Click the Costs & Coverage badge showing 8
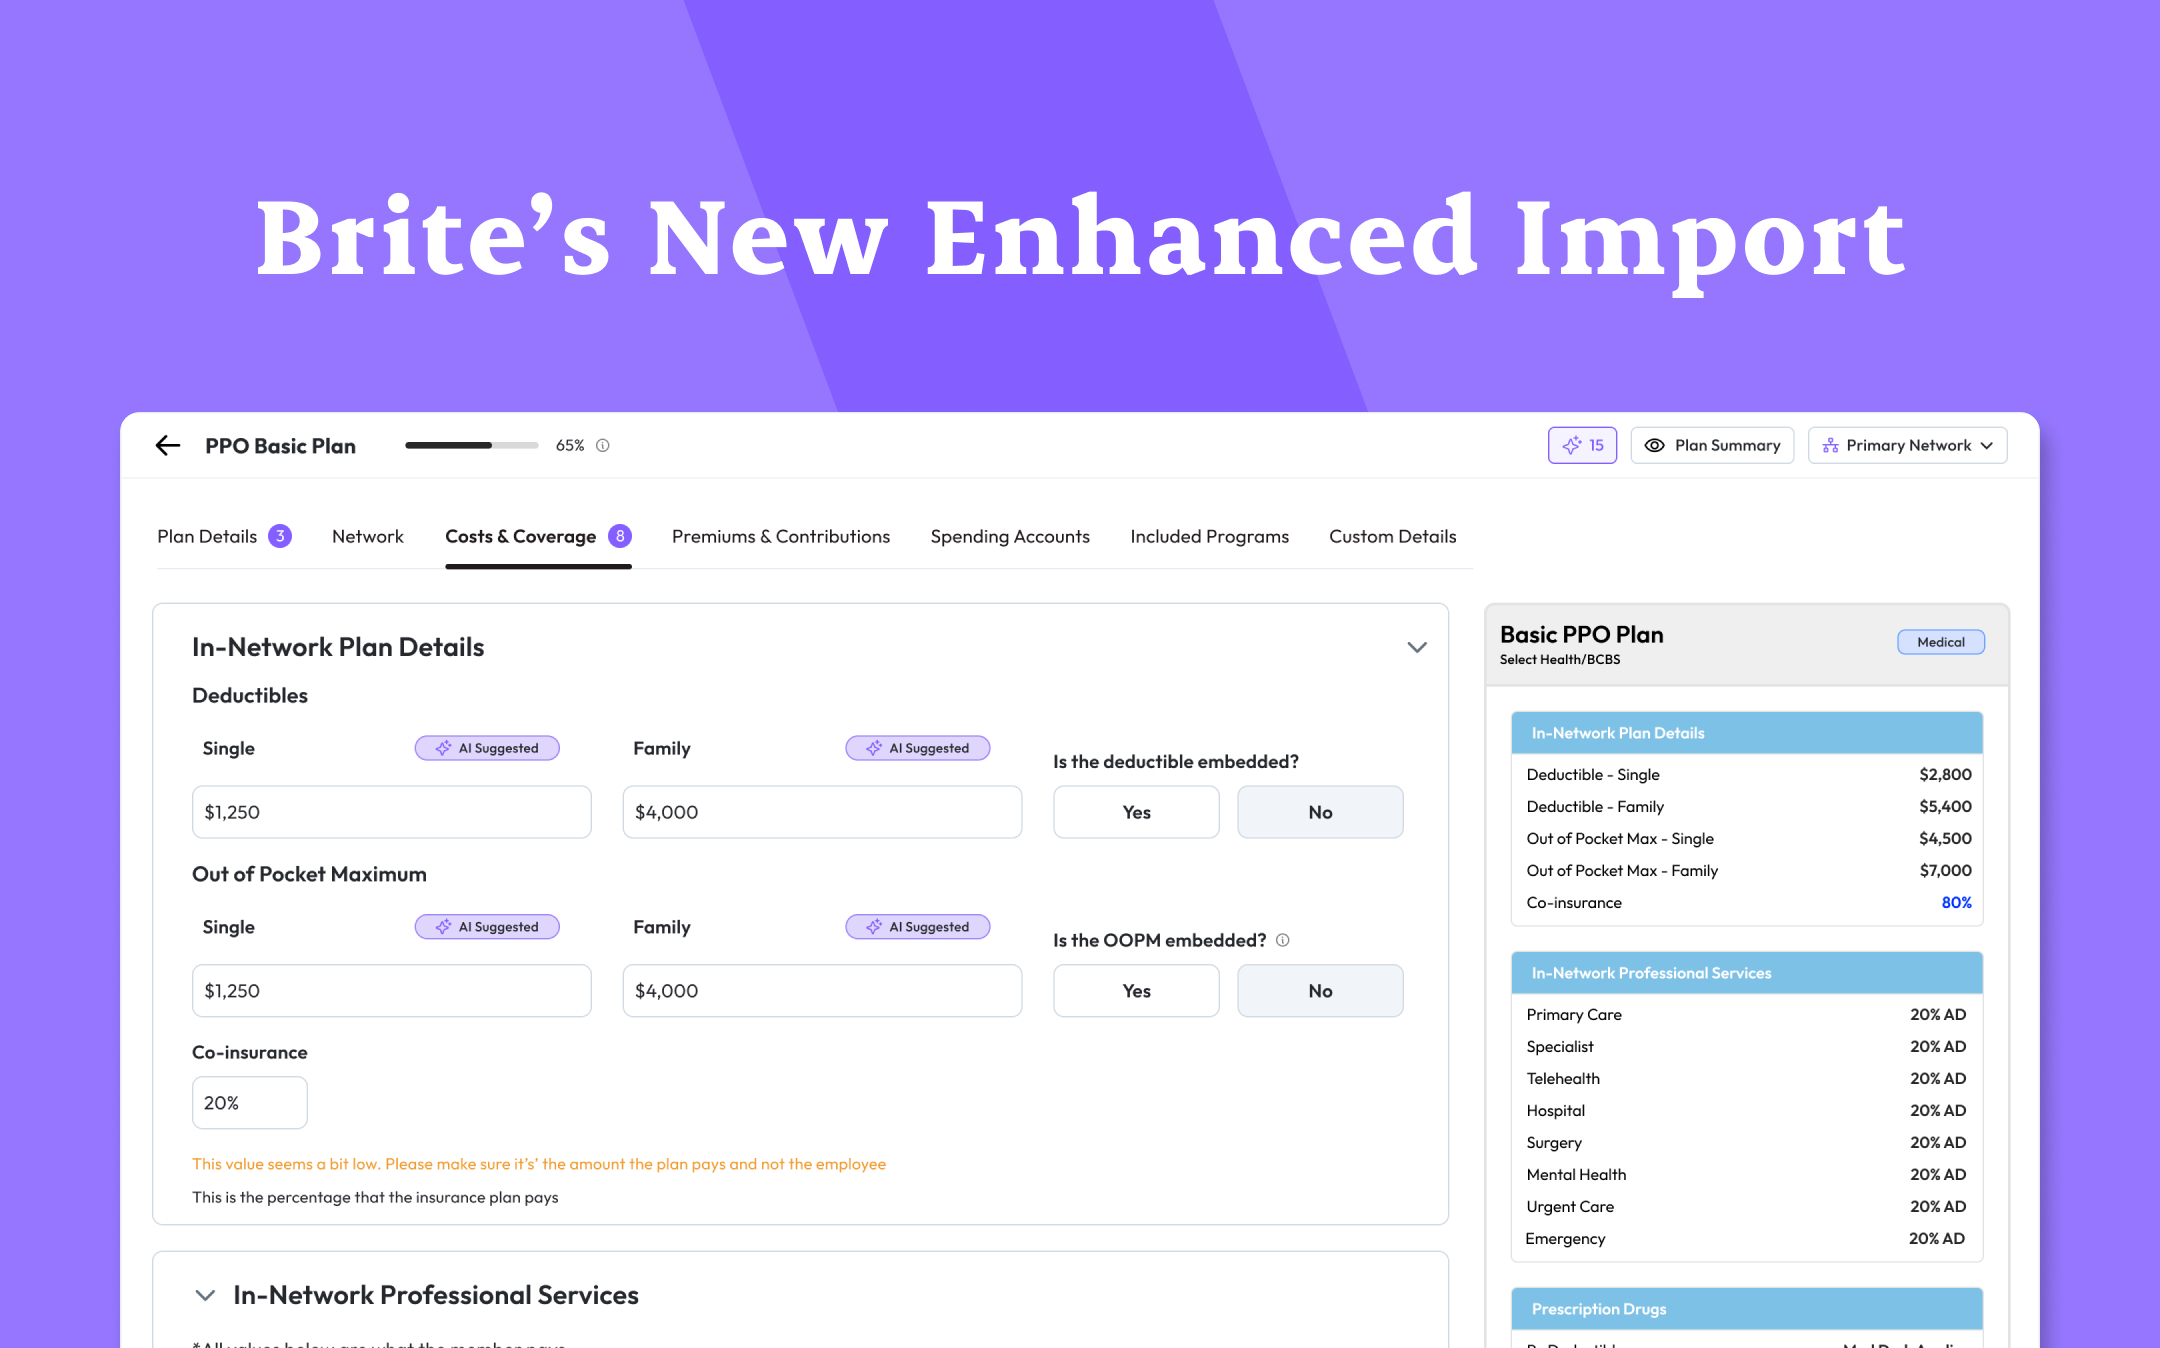Screen dimensions: 2160x1348 (620, 537)
